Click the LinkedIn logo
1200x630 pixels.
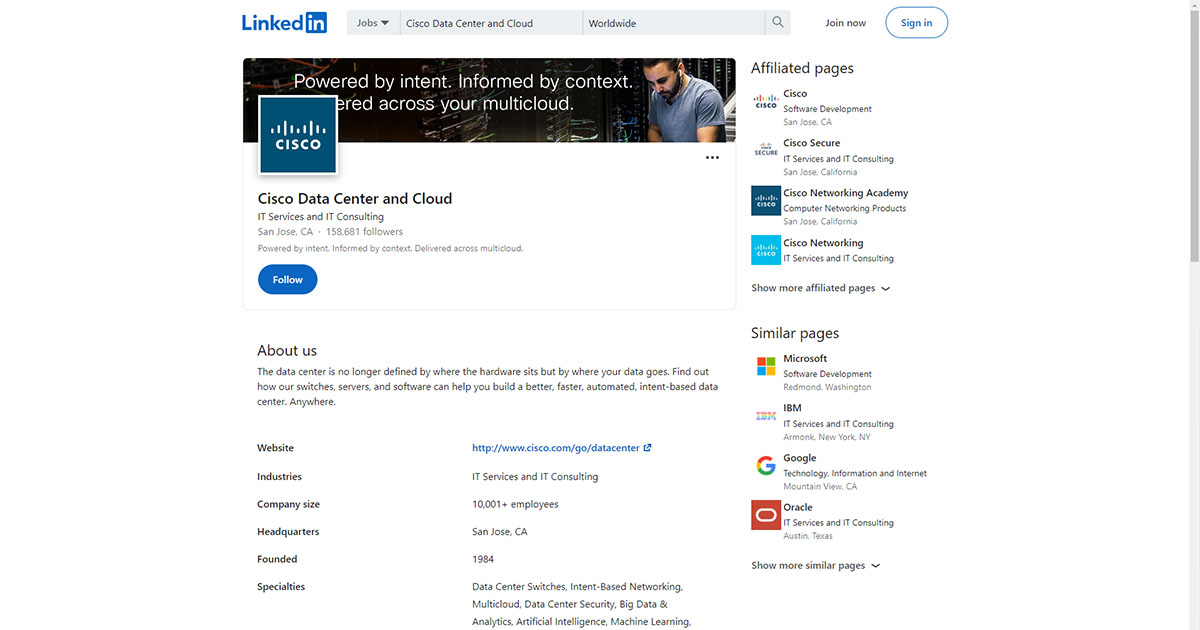pos(284,22)
